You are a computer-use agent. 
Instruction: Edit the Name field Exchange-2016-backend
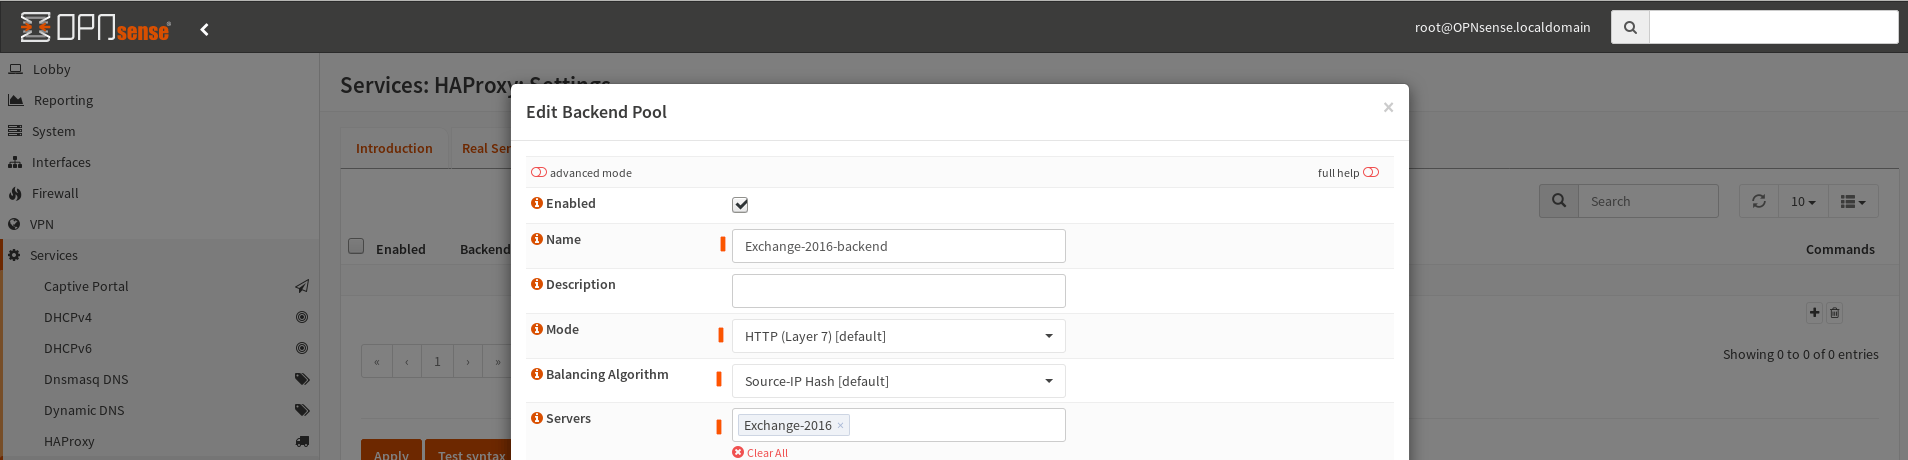[899, 246]
